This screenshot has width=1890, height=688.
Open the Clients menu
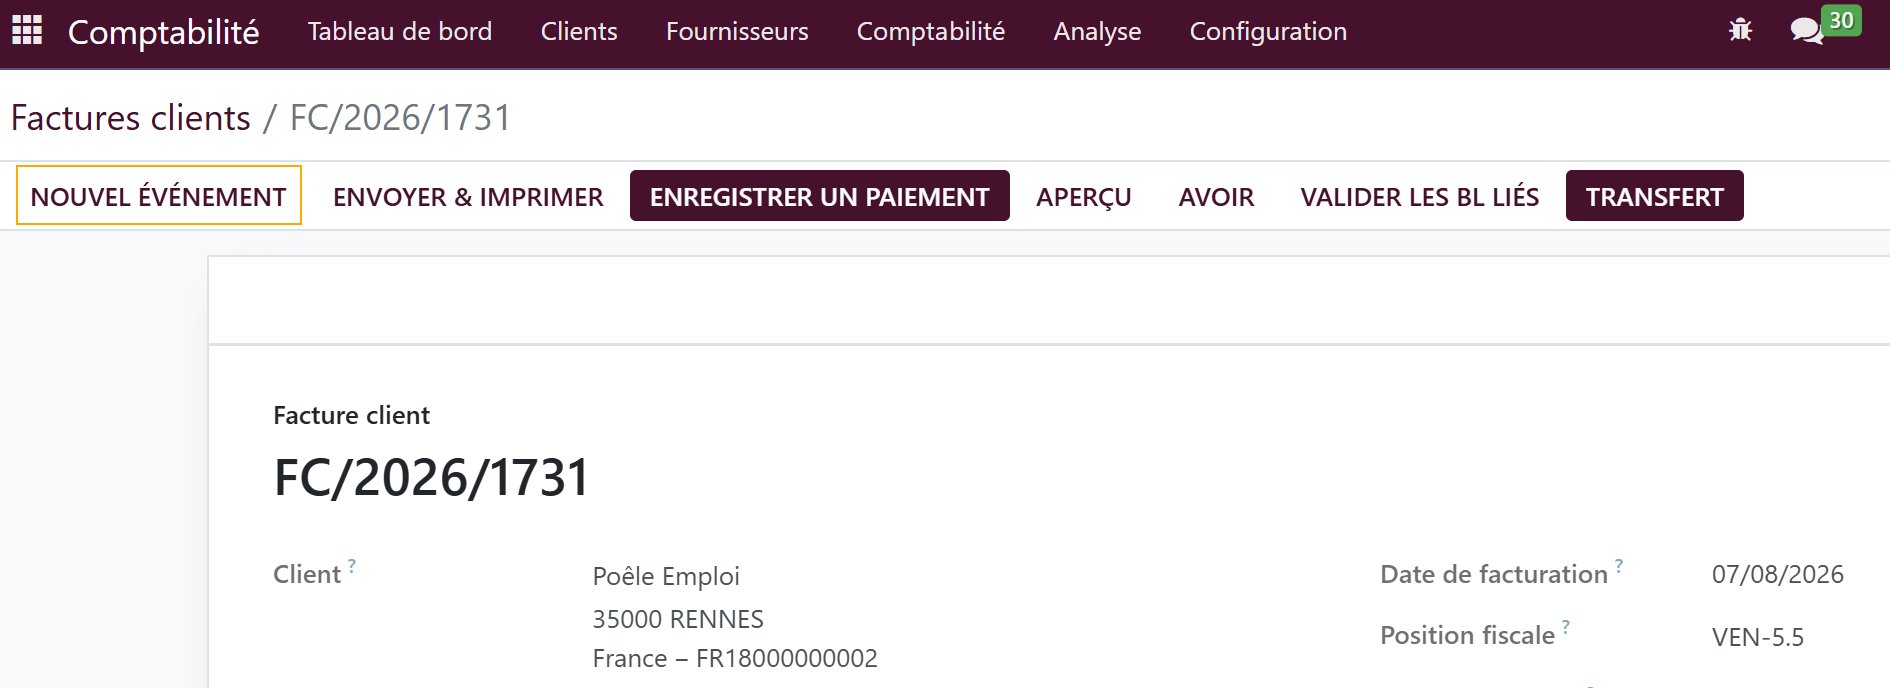click(579, 31)
